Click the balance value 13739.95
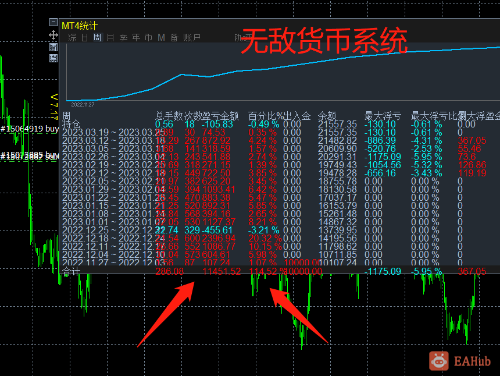 click(x=337, y=230)
